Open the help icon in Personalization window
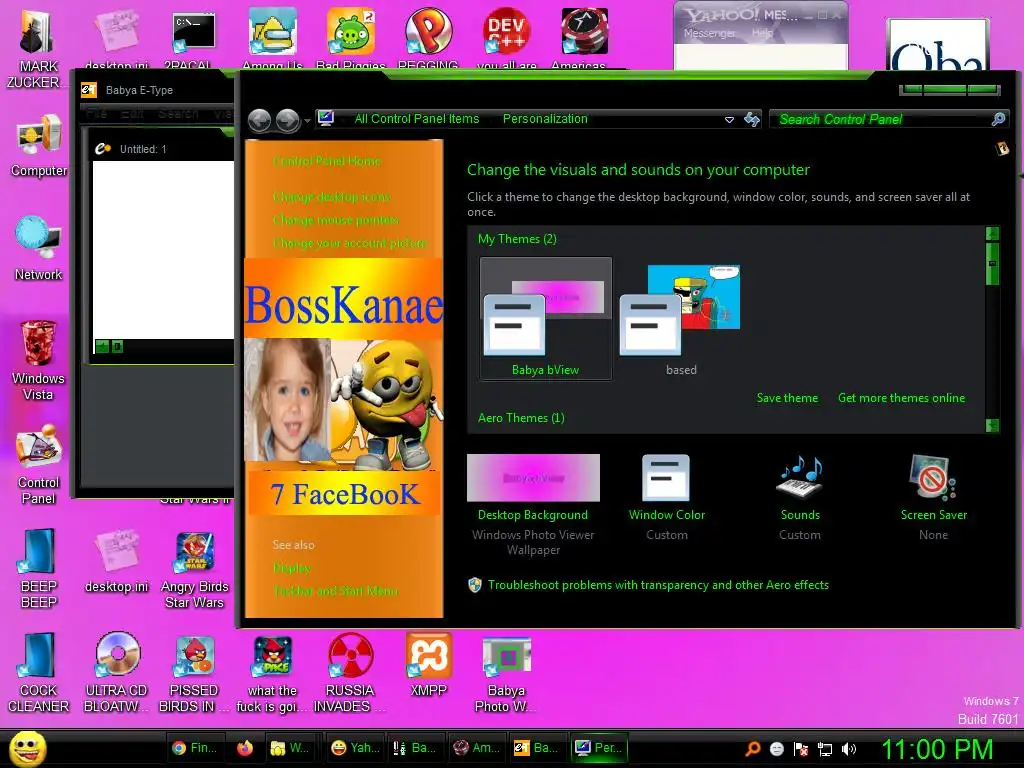The width and height of the screenshot is (1024, 768). 1002,148
